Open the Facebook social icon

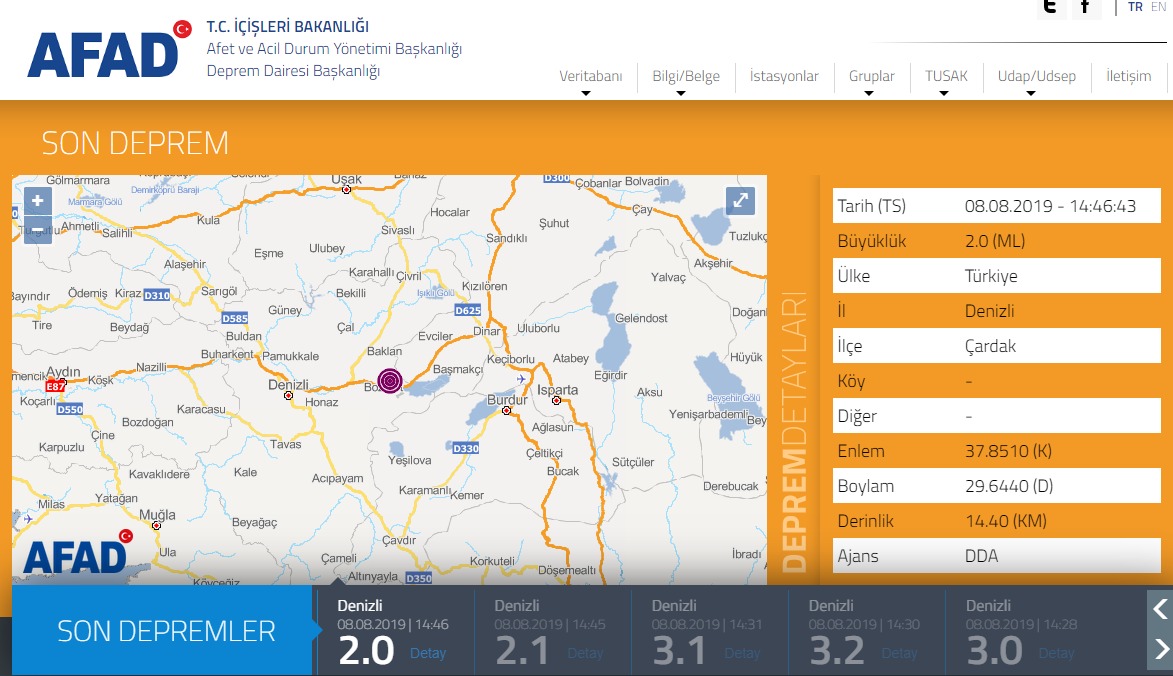[x=1086, y=7]
